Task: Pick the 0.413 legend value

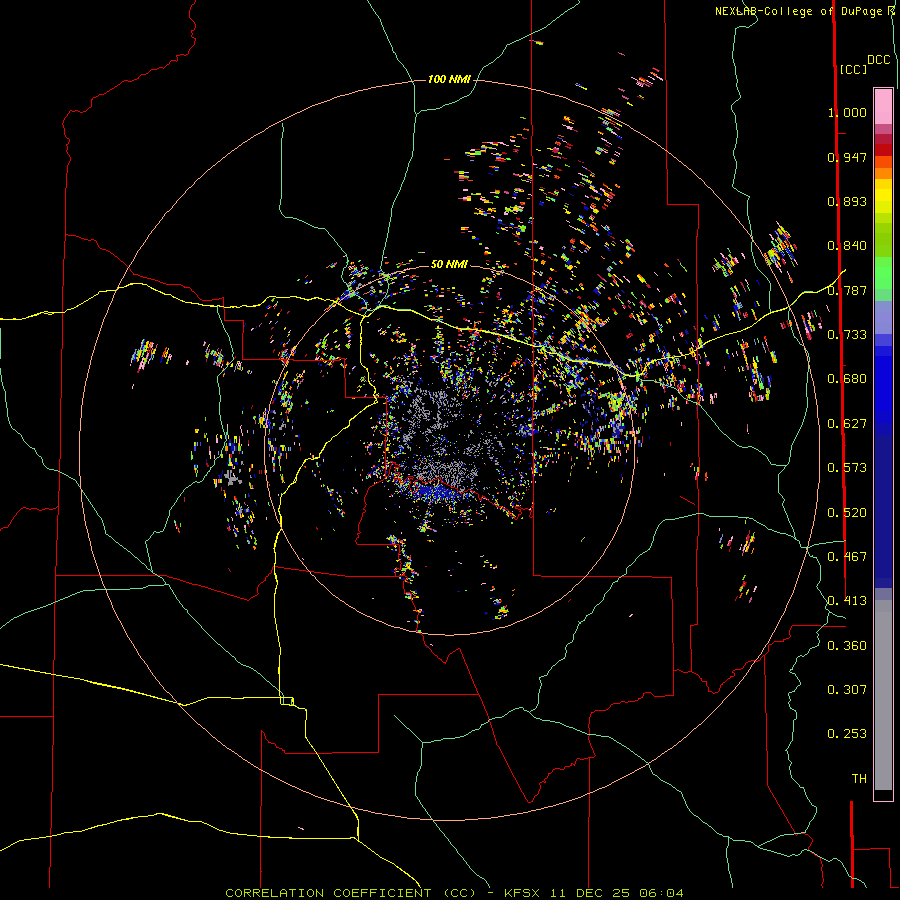Action: [x=847, y=601]
